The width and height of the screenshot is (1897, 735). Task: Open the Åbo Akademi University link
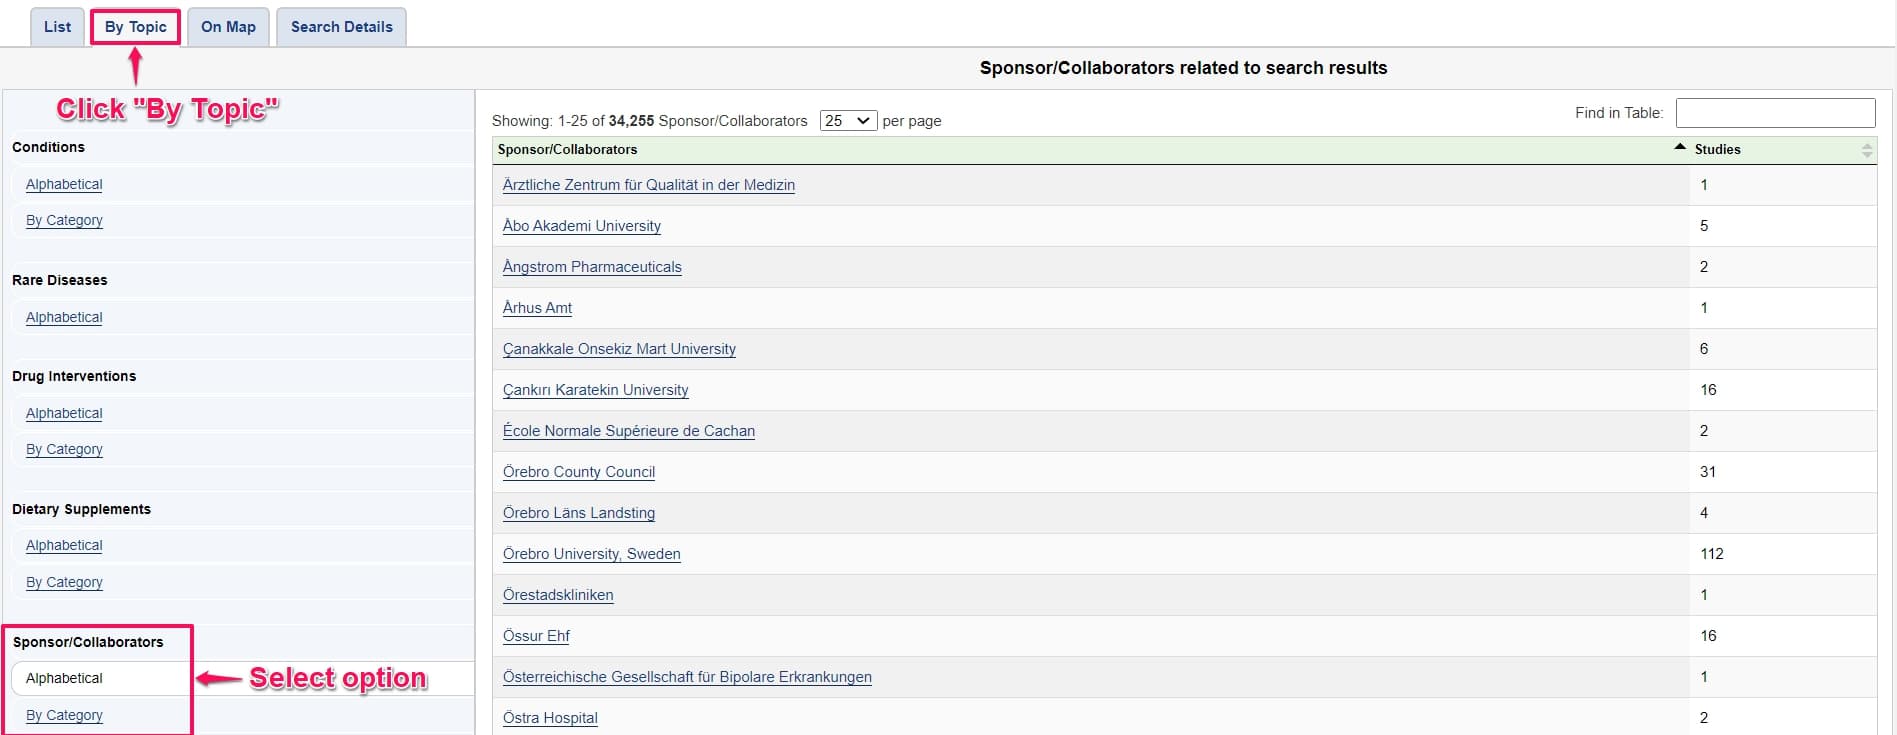pyautogui.click(x=581, y=226)
